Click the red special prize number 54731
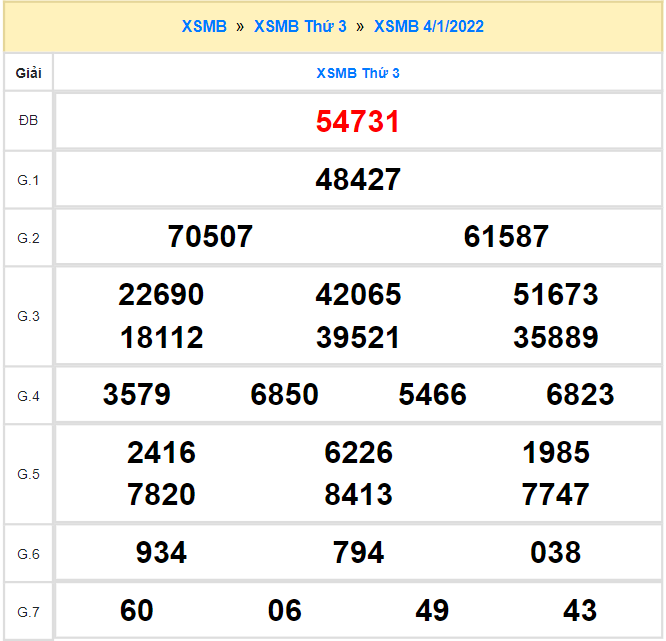This screenshot has width=666, height=641. tap(358, 122)
